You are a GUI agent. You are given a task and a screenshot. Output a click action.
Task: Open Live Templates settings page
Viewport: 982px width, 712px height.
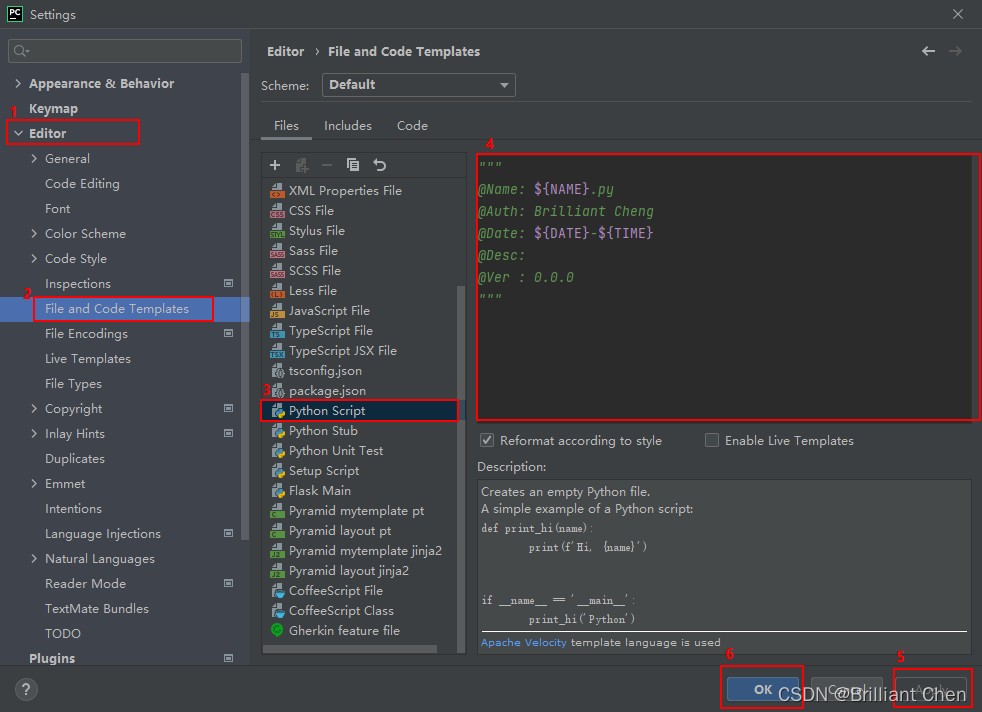pyautogui.click(x=88, y=359)
